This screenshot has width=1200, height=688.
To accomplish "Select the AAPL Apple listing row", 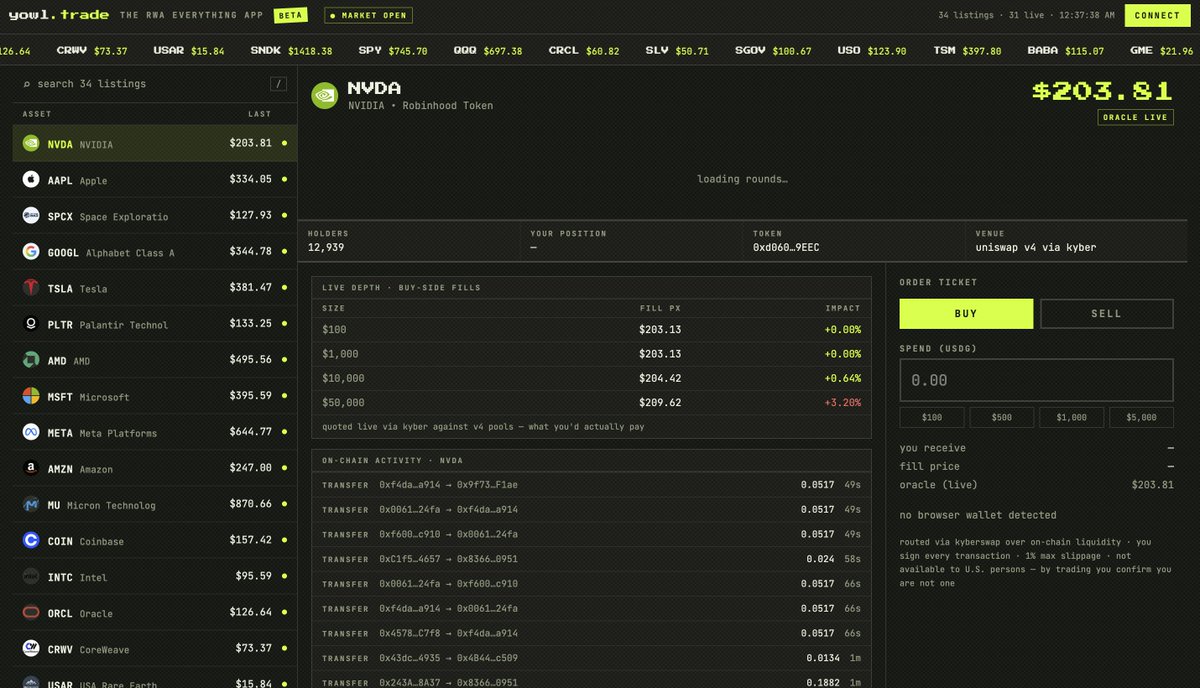I will point(155,179).
